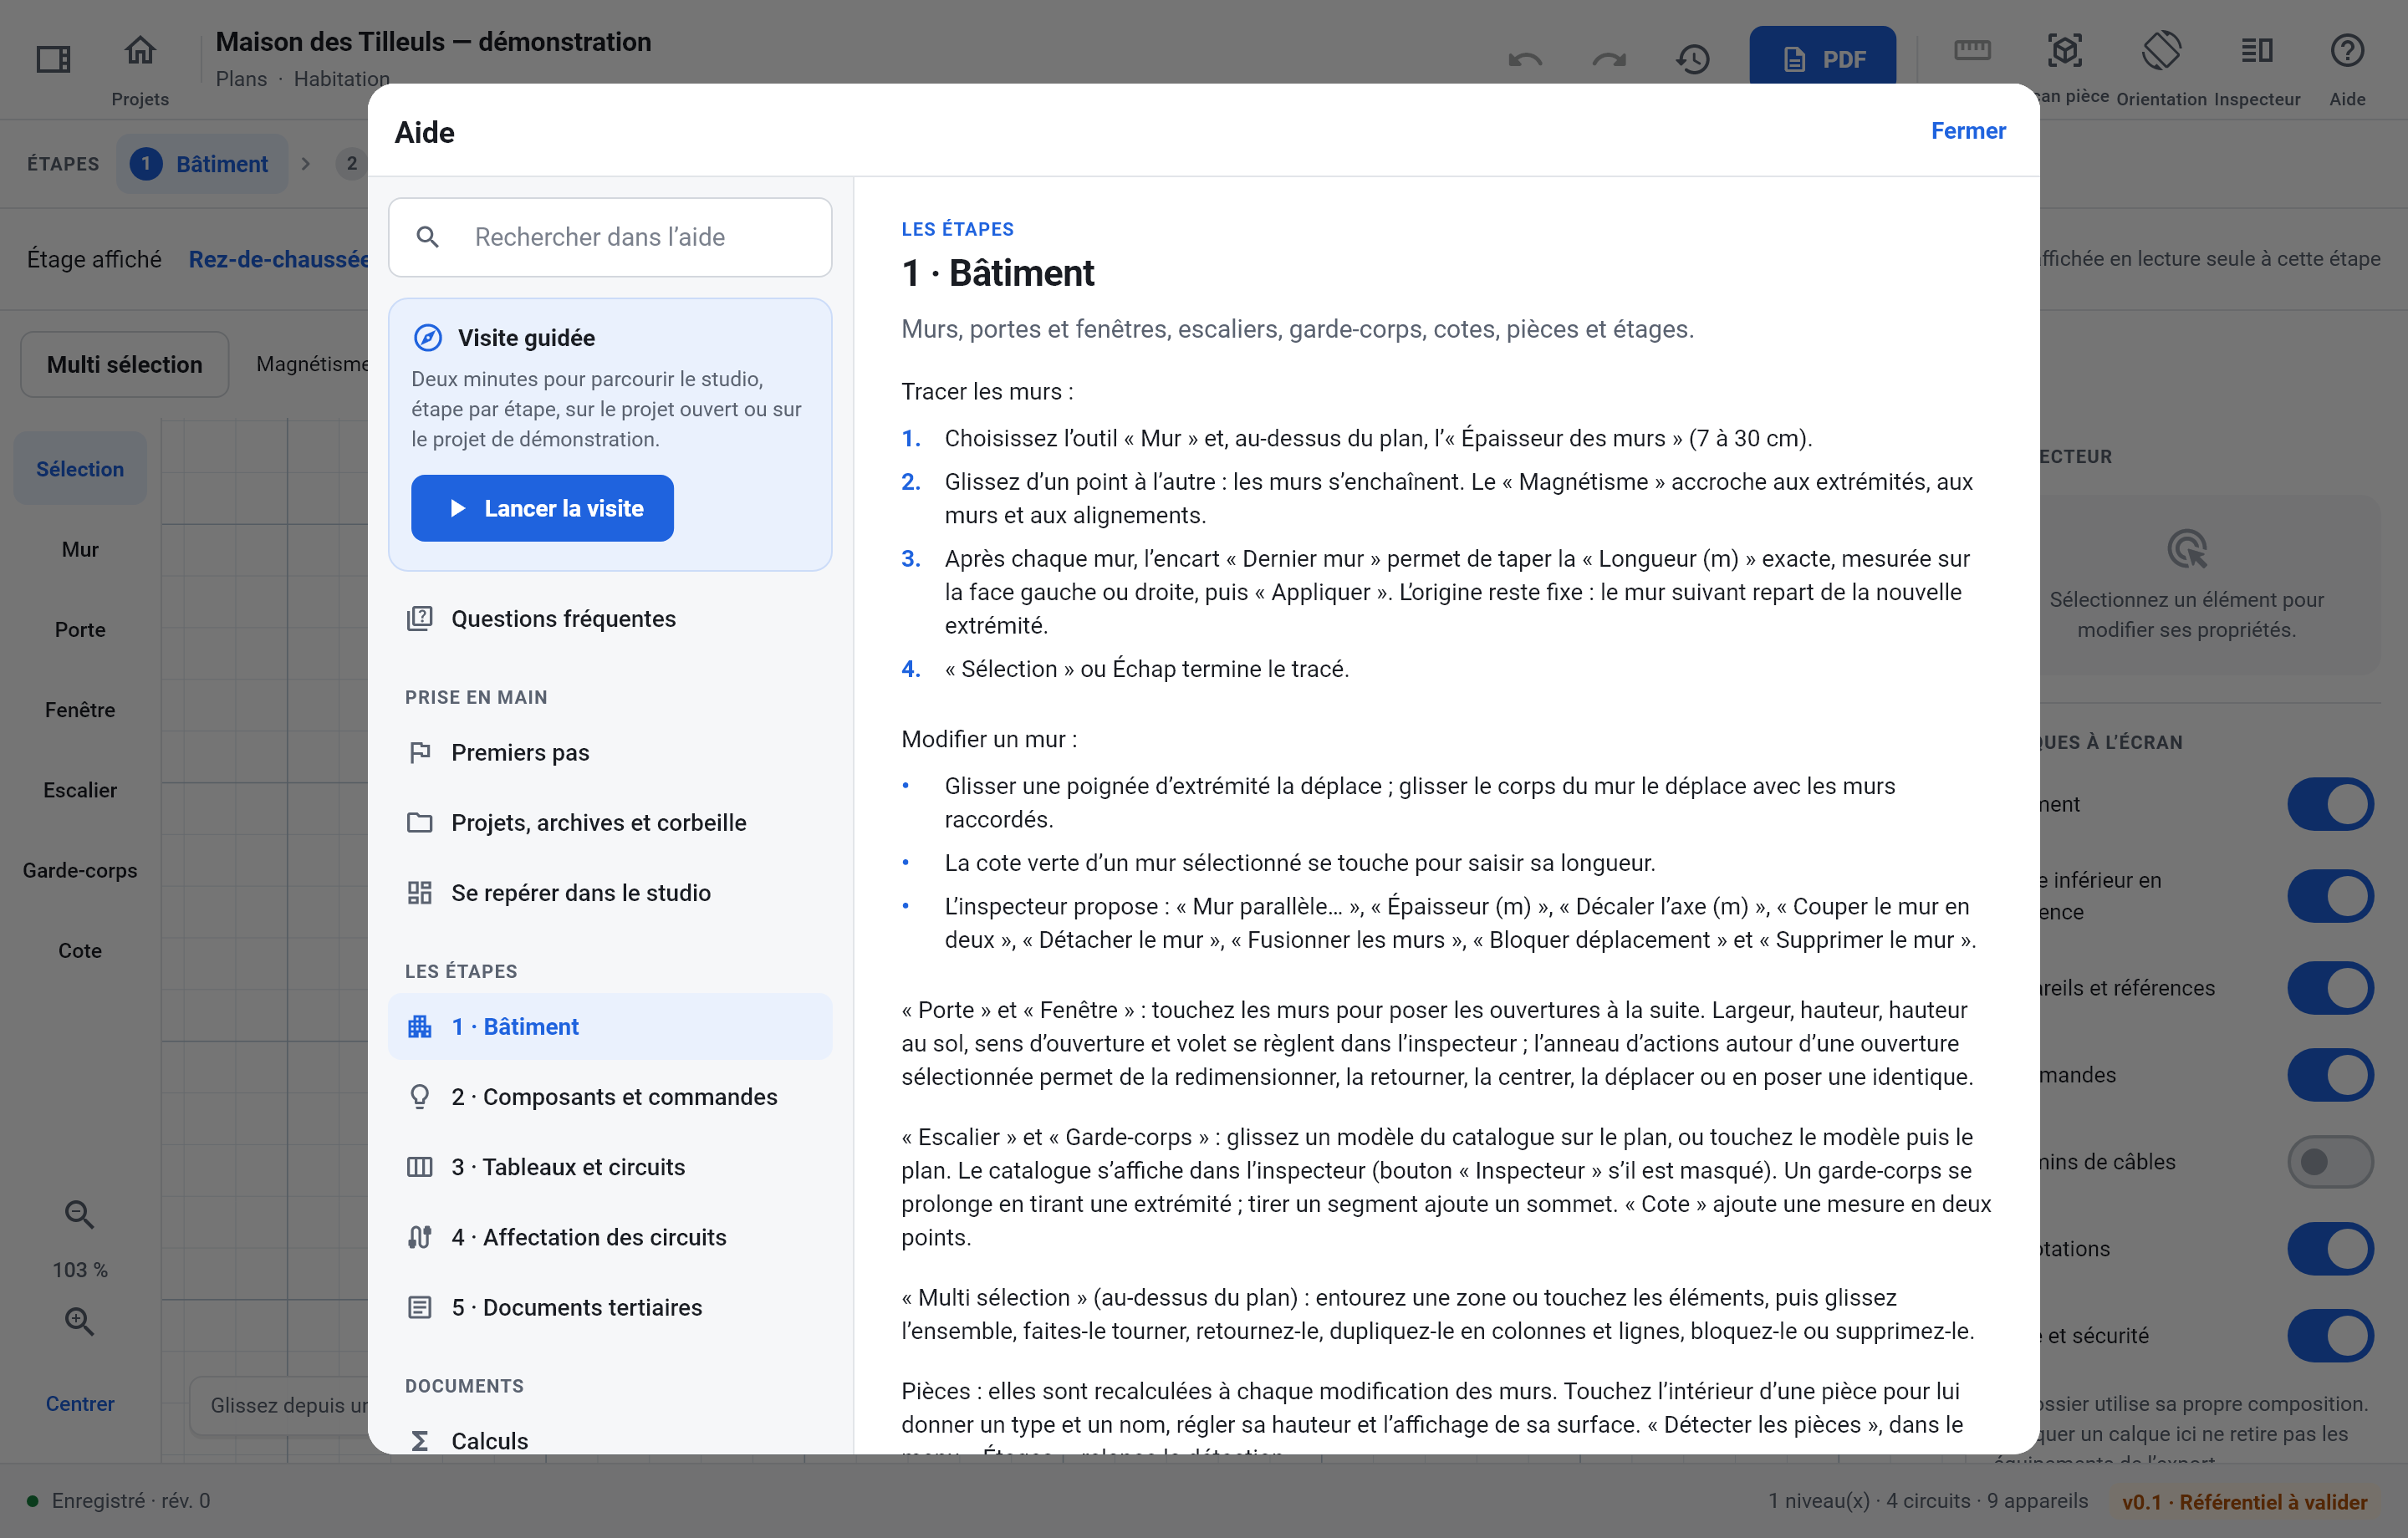The width and height of the screenshot is (2408, 1538).
Task: Click the panel icon beside Tableaux et circuits
Action: tap(420, 1167)
